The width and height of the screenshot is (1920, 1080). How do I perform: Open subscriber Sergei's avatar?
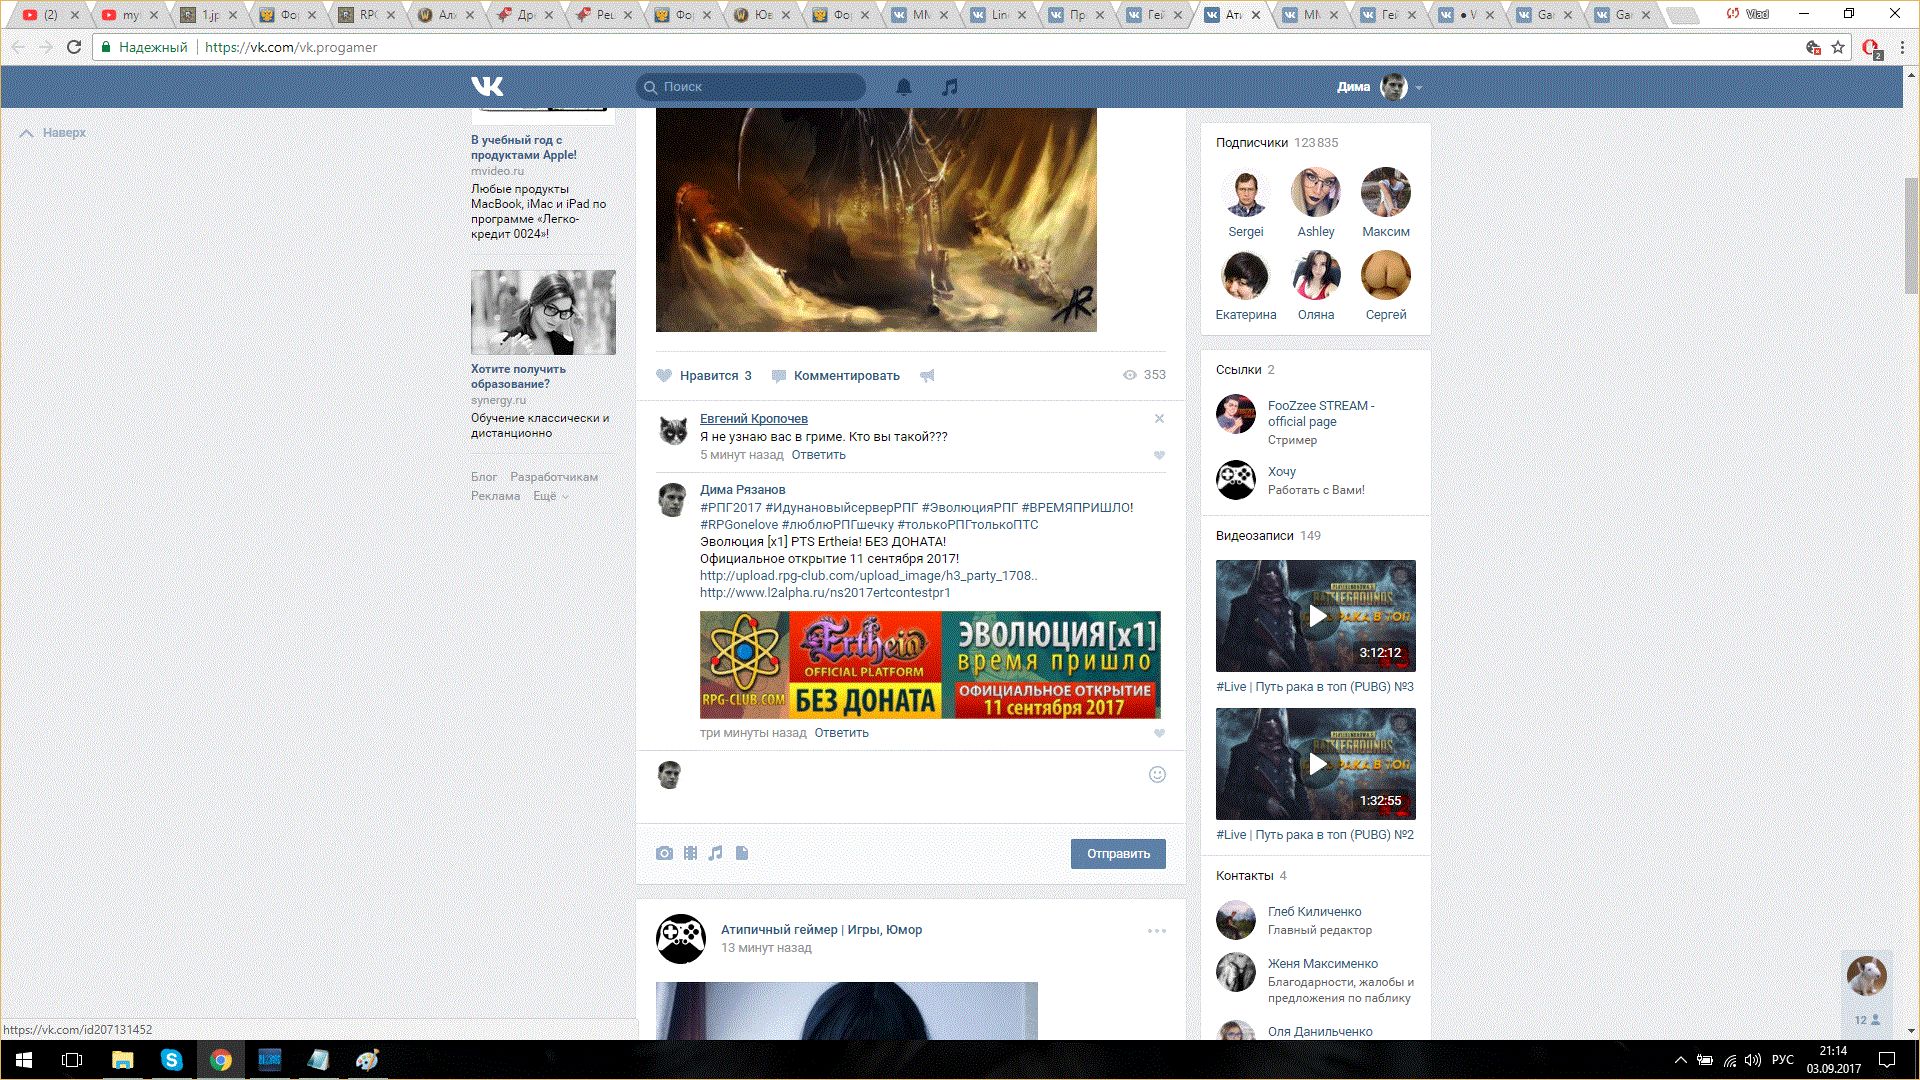[x=1246, y=192]
